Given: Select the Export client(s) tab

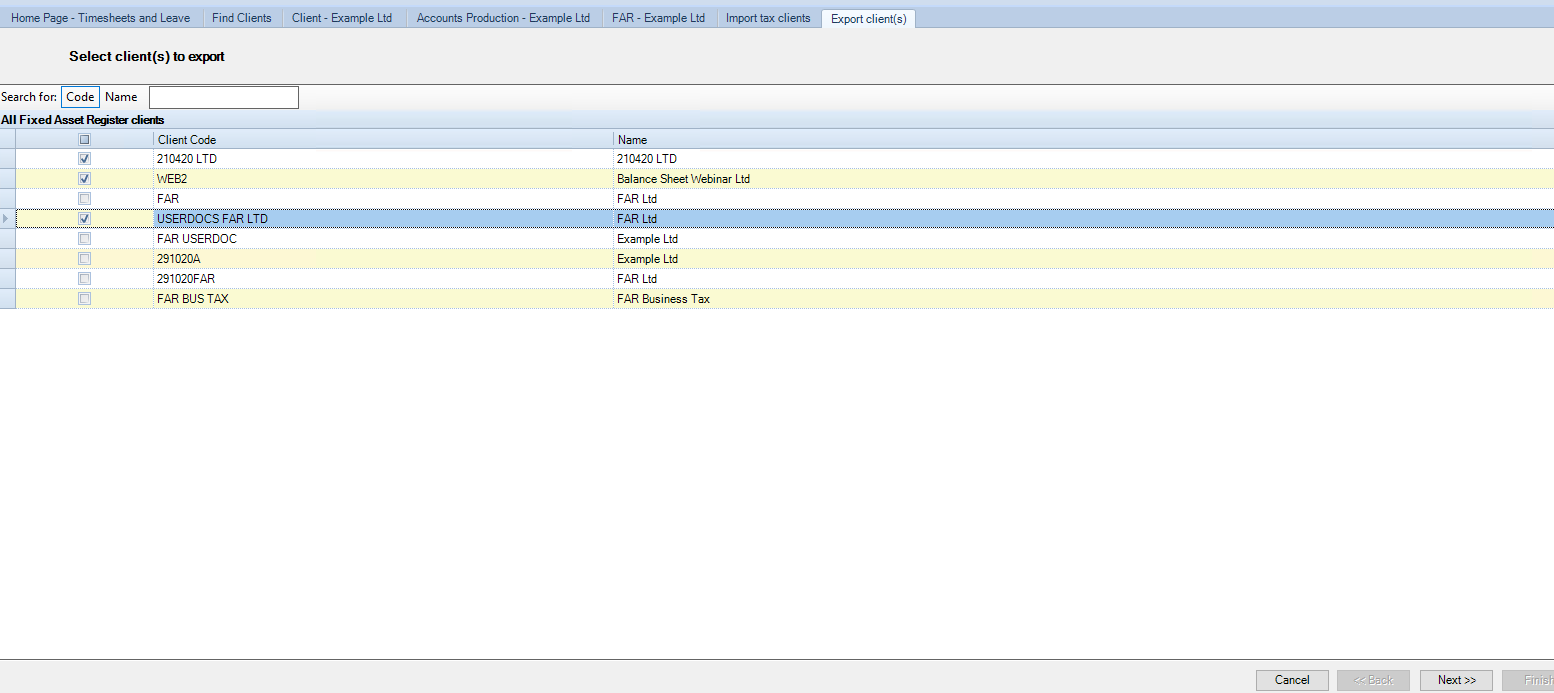Looking at the screenshot, I should 869,19.
